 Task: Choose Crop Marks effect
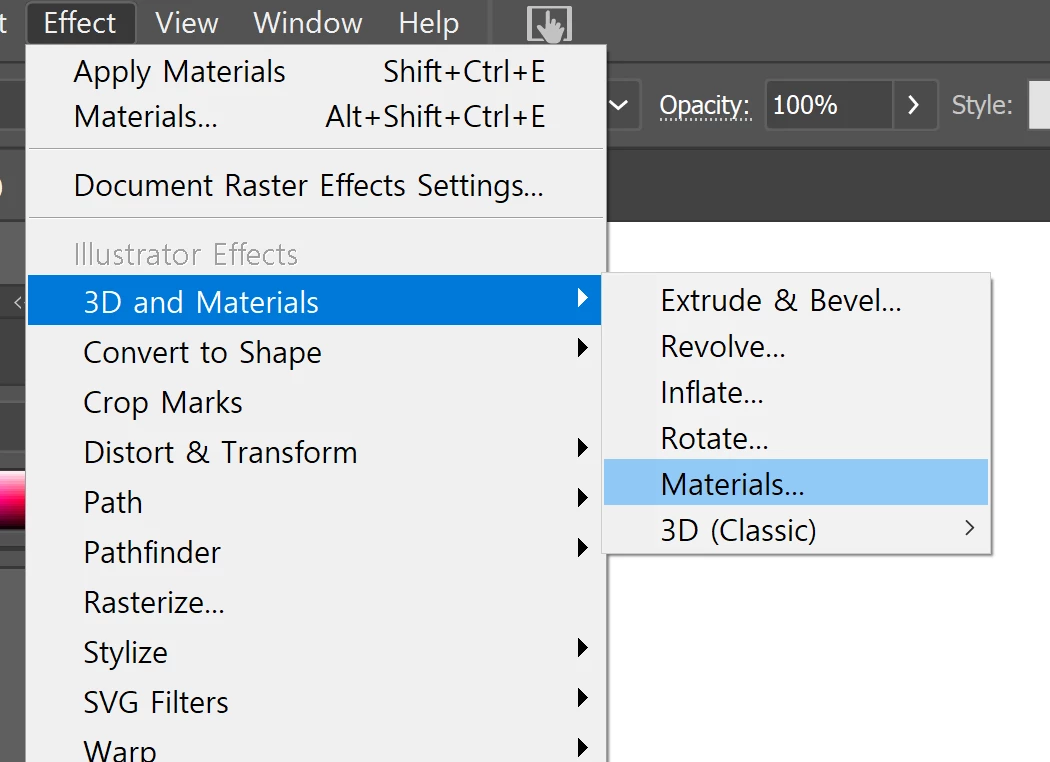(315, 402)
